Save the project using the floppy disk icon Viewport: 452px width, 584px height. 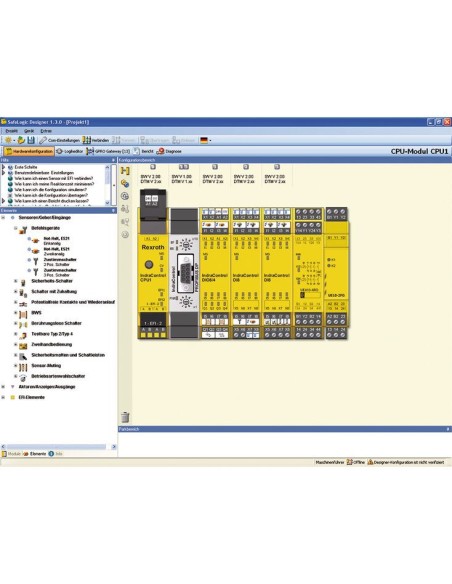point(31,140)
